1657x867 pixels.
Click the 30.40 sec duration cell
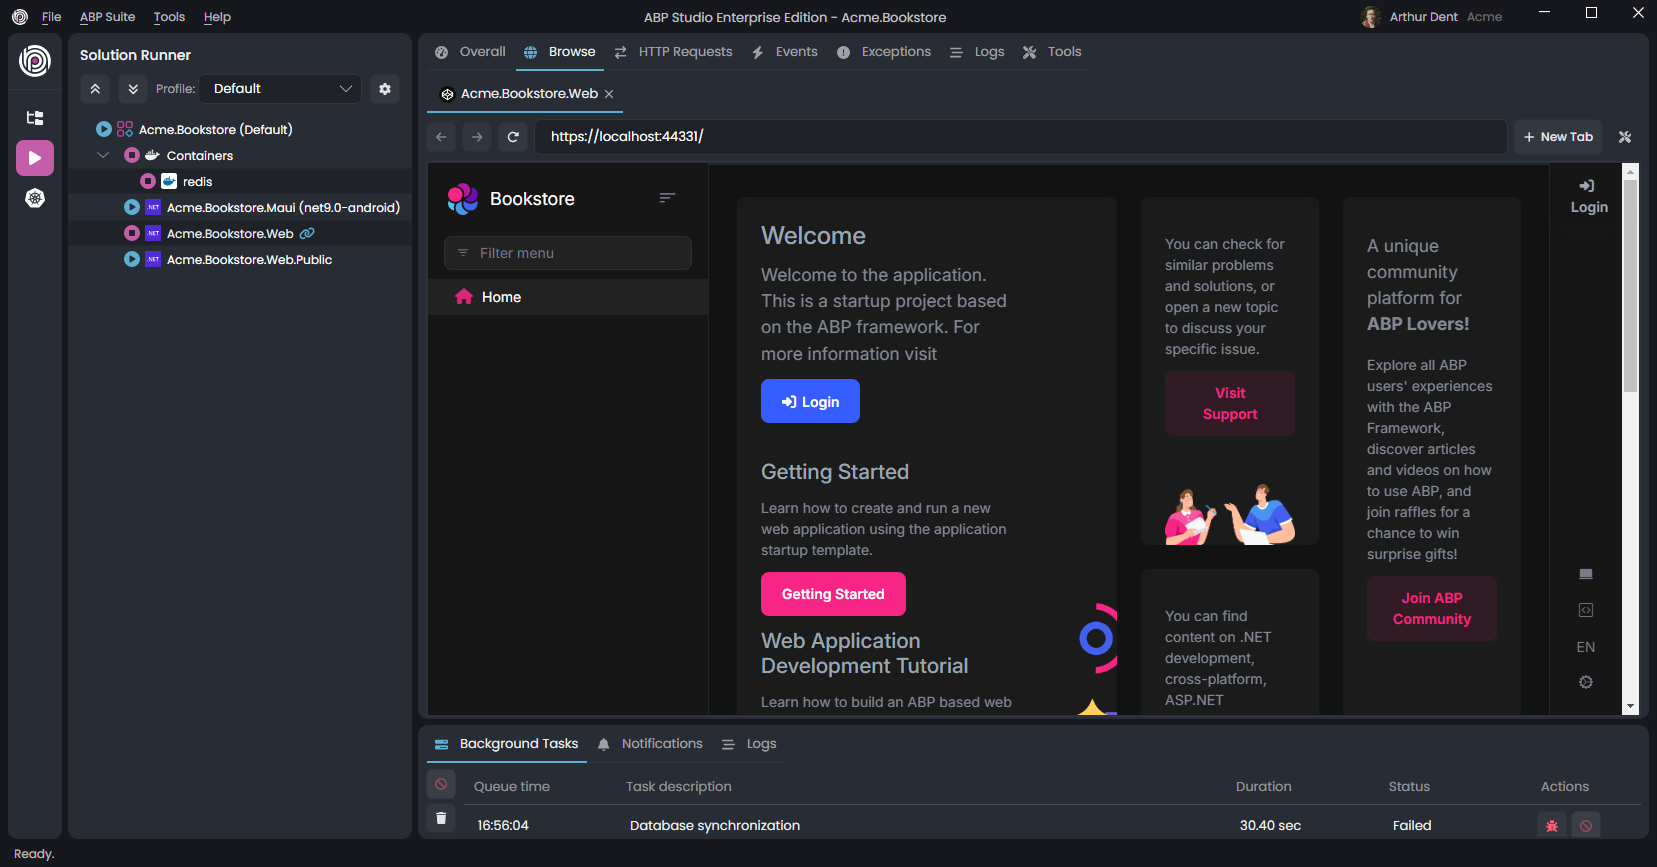1270,826
